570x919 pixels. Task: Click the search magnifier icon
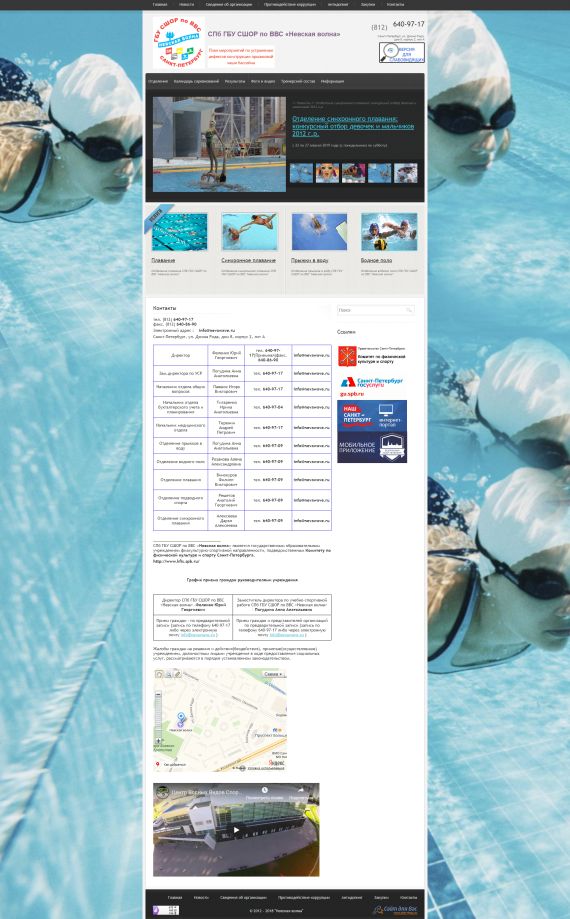click(409, 309)
